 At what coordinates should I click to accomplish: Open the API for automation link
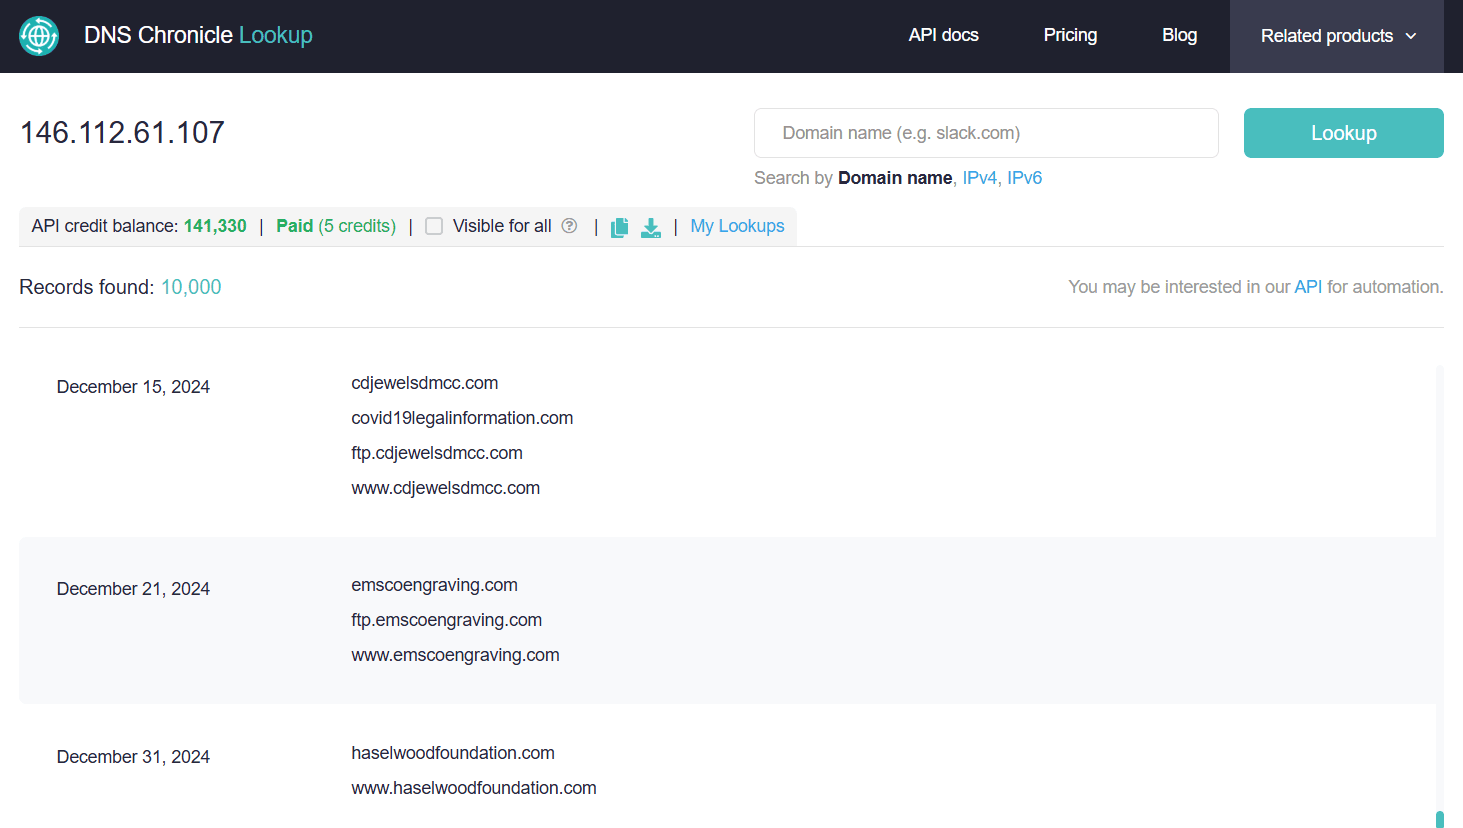pyautogui.click(x=1308, y=287)
